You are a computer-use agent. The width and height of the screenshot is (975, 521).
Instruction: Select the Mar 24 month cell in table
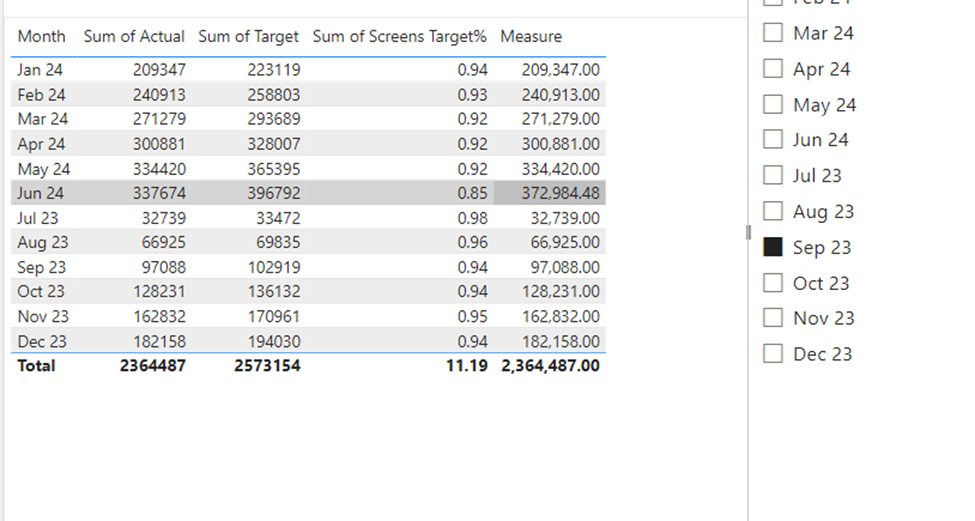(42, 119)
